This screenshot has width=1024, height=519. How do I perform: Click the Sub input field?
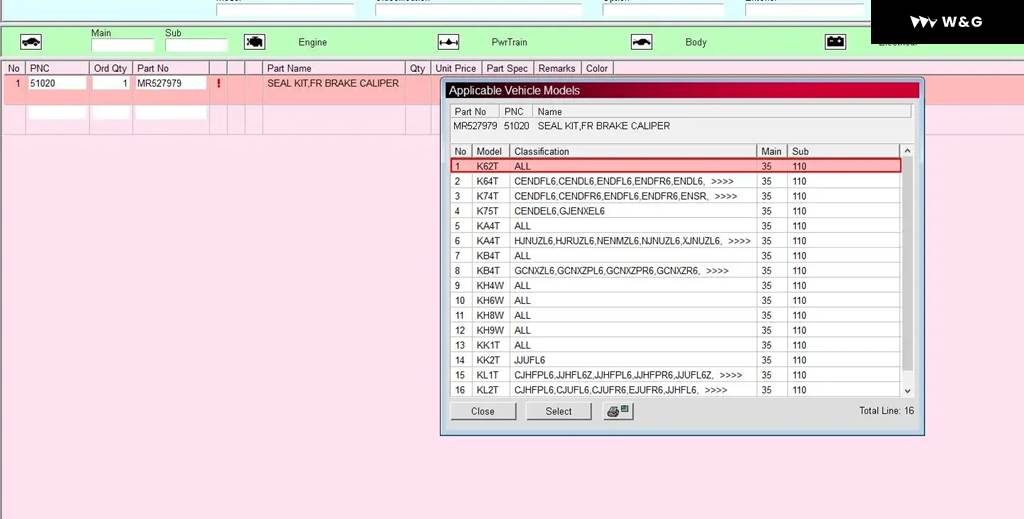[x=196, y=45]
